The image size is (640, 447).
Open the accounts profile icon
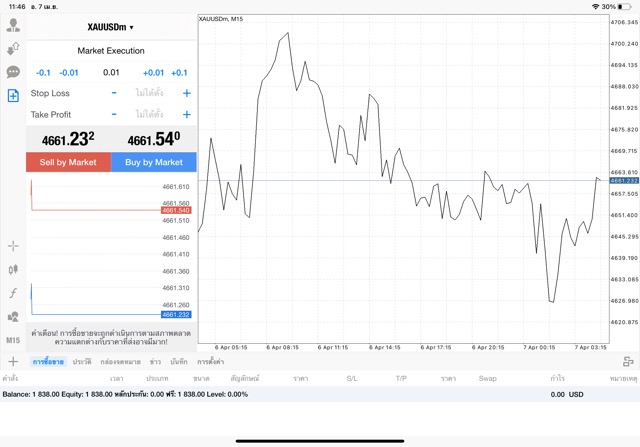coord(13,26)
